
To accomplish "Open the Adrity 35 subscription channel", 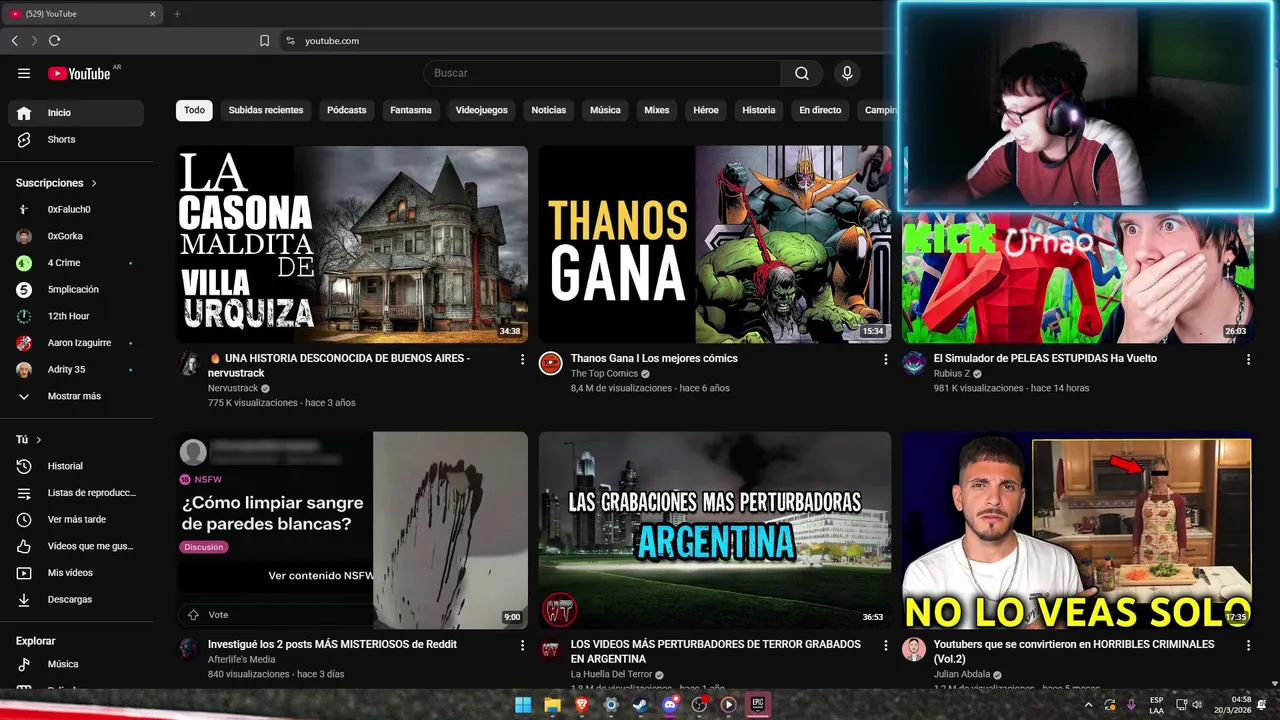I will coord(76,369).
